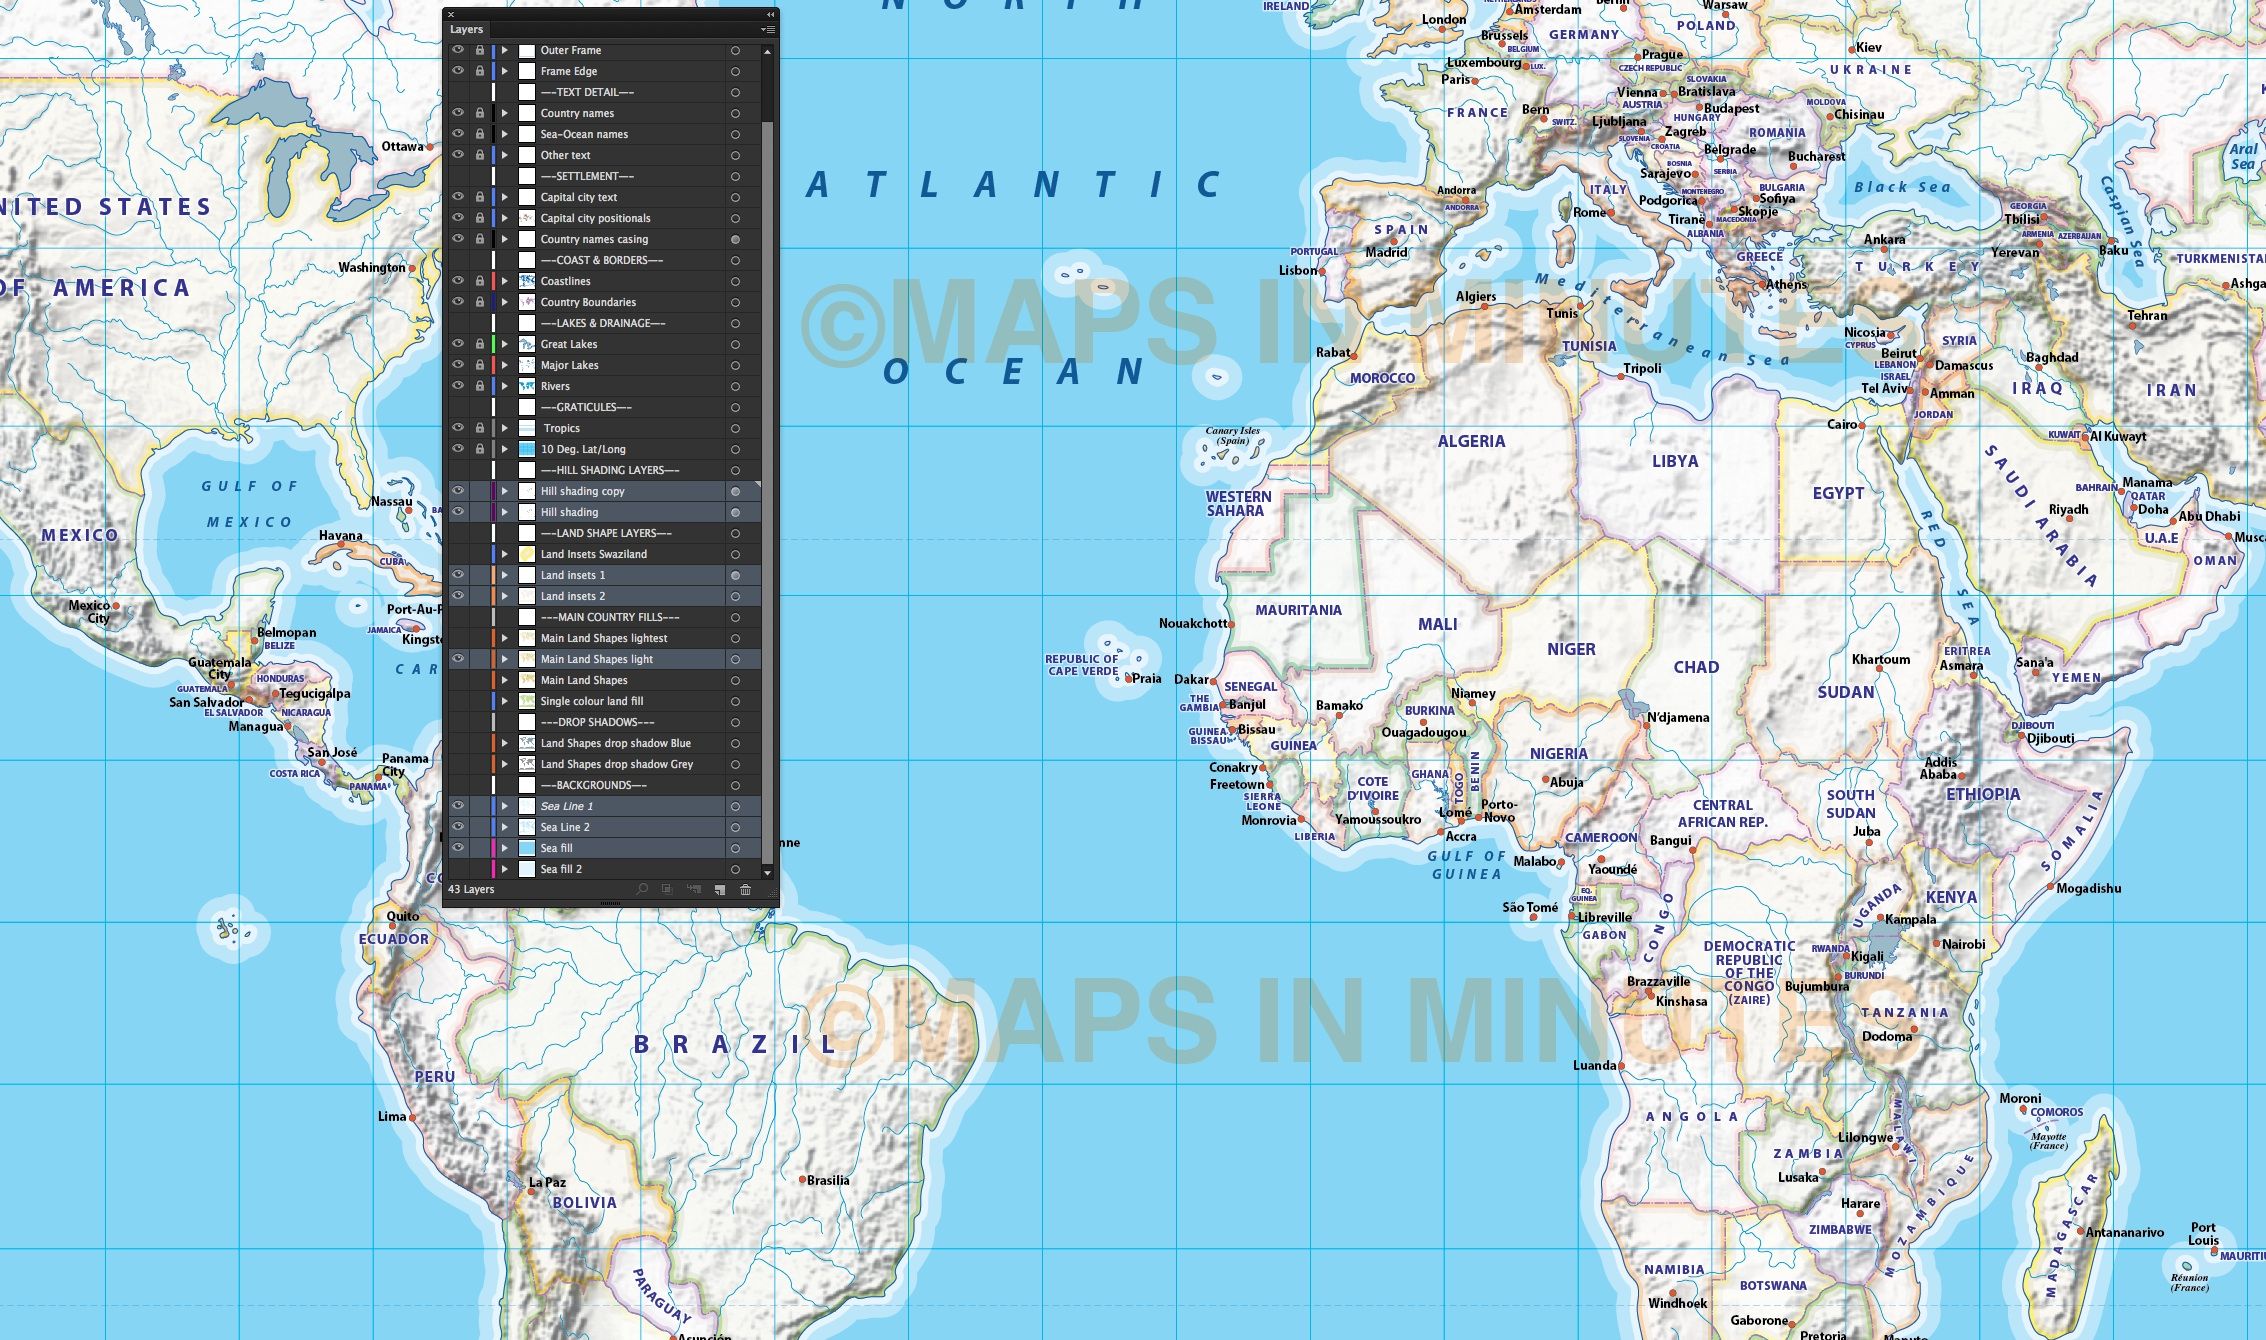Unlock the Frame Edge layer
Screen dimensions: 2266x1340
pyautogui.click(x=479, y=71)
